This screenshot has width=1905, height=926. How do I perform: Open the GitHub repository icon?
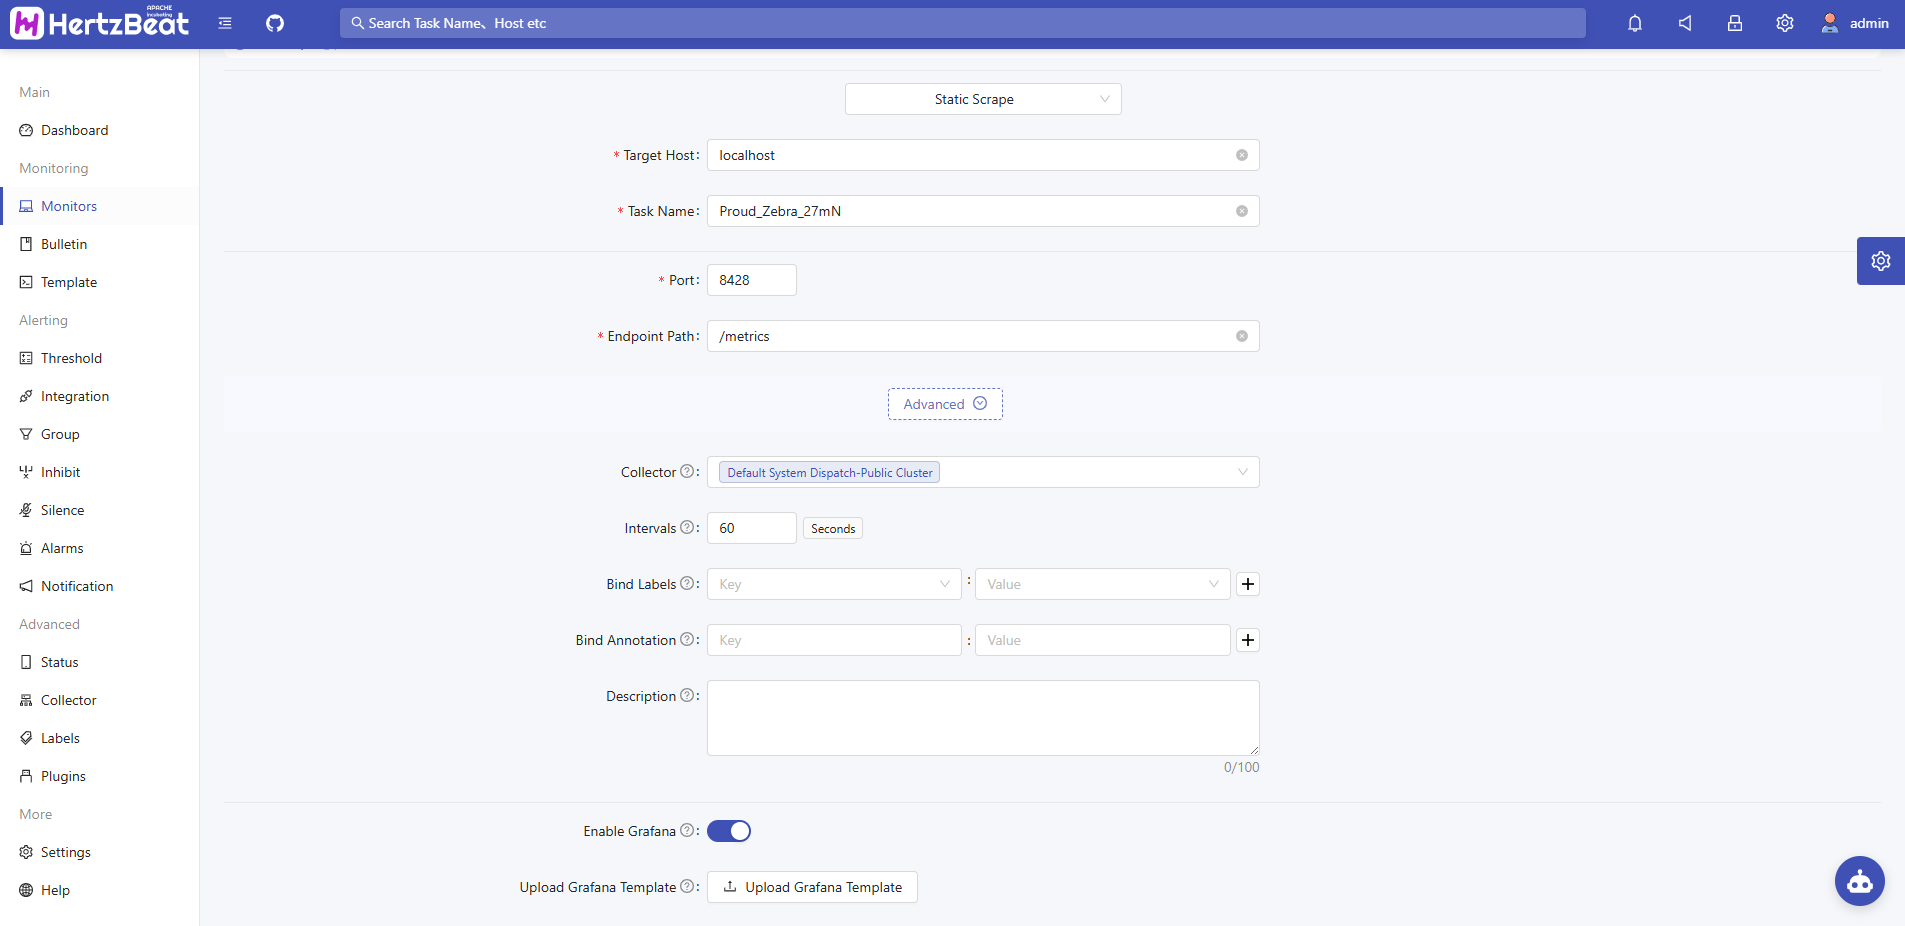pos(275,23)
